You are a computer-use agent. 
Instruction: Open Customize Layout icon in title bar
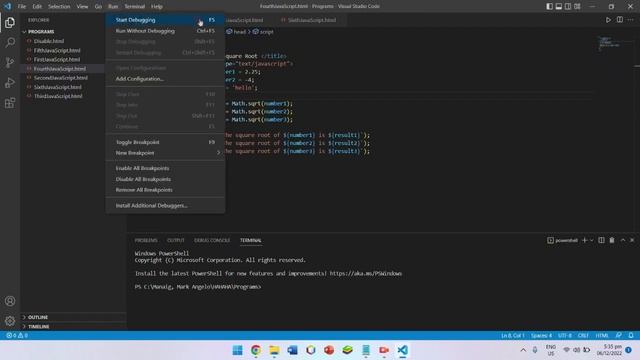coord(577,6)
